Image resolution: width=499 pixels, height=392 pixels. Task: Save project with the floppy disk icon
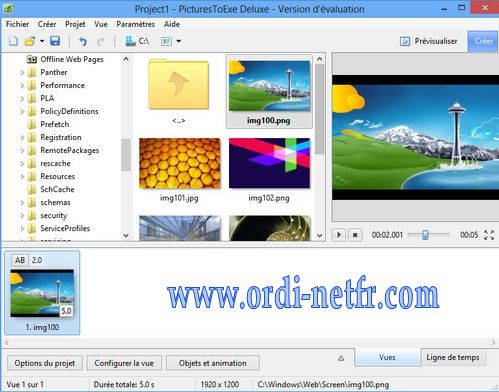(x=55, y=41)
